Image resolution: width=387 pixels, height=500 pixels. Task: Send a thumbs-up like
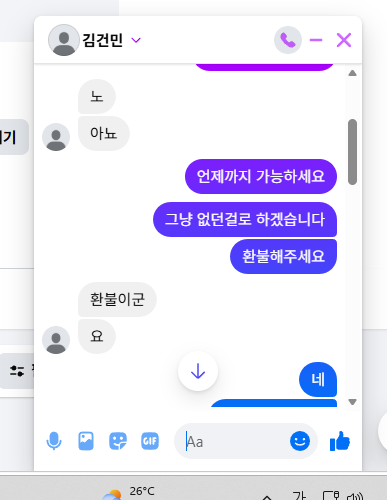[340, 441]
